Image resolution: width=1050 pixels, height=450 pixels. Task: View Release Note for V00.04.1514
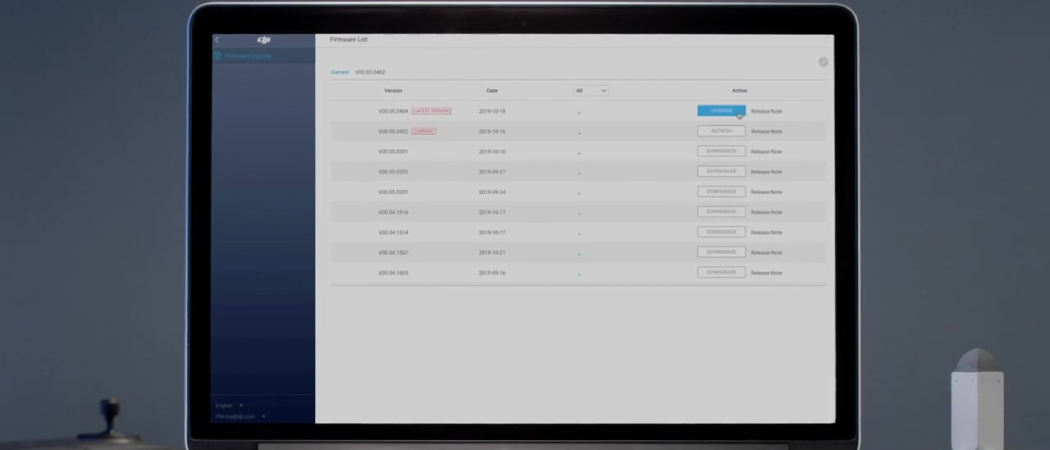pyautogui.click(x=766, y=233)
